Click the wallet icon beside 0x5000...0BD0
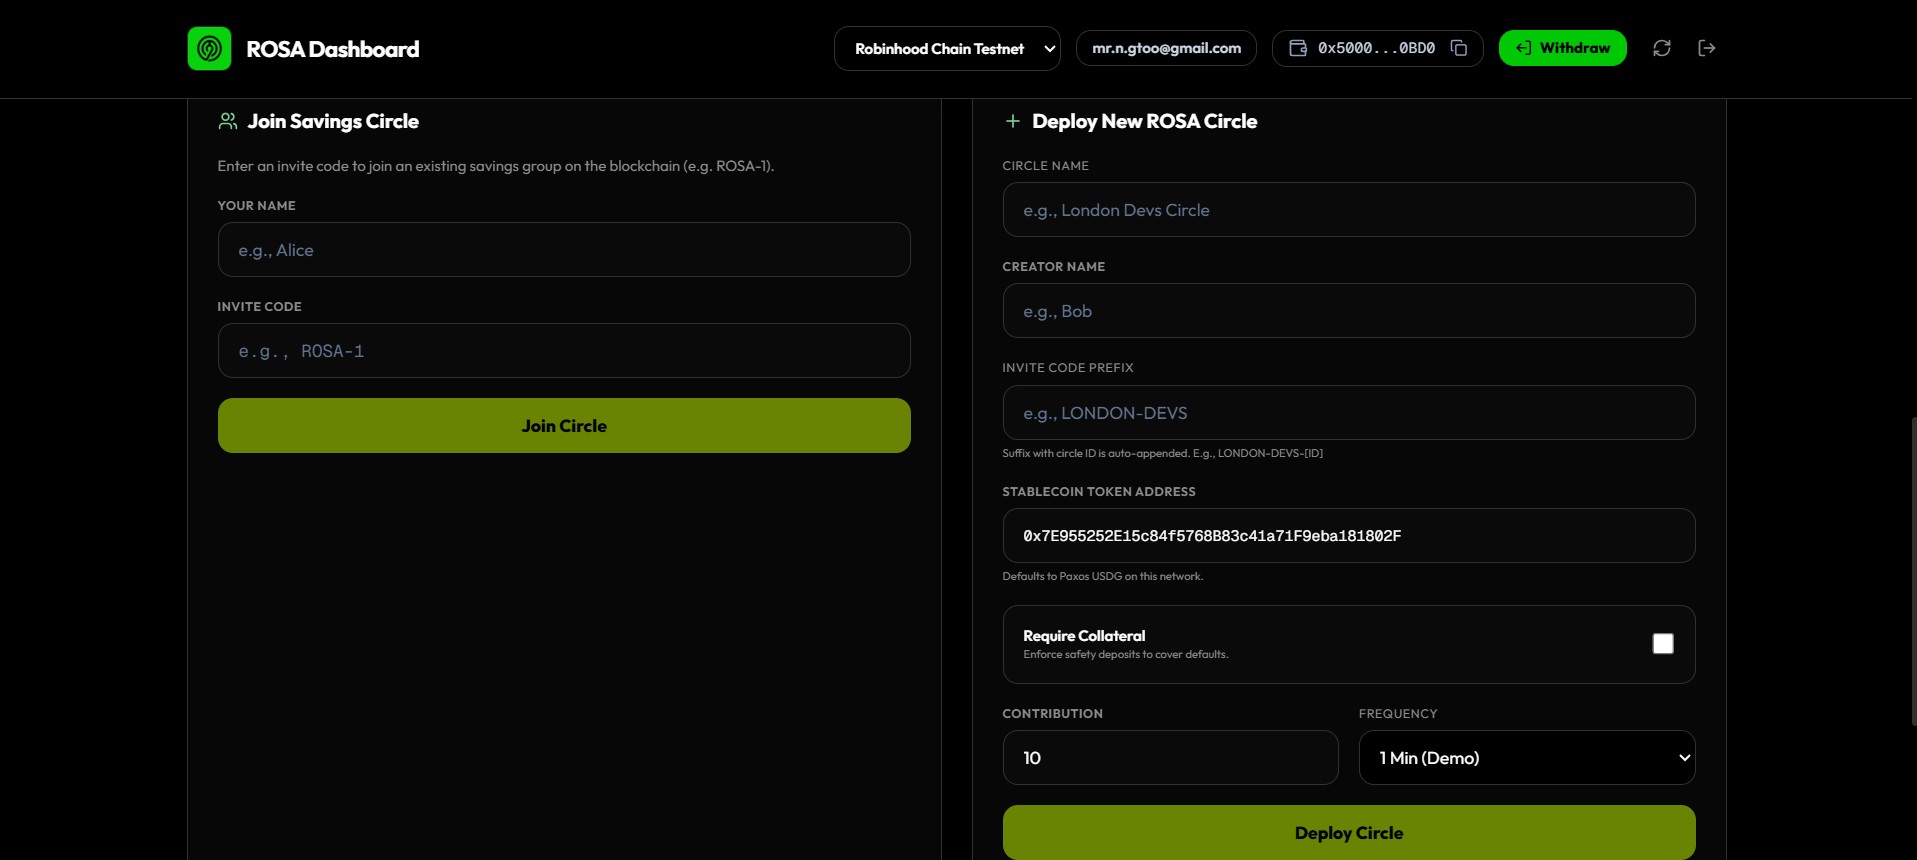The width and height of the screenshot is (1917, 860). tap(1298, 48)
